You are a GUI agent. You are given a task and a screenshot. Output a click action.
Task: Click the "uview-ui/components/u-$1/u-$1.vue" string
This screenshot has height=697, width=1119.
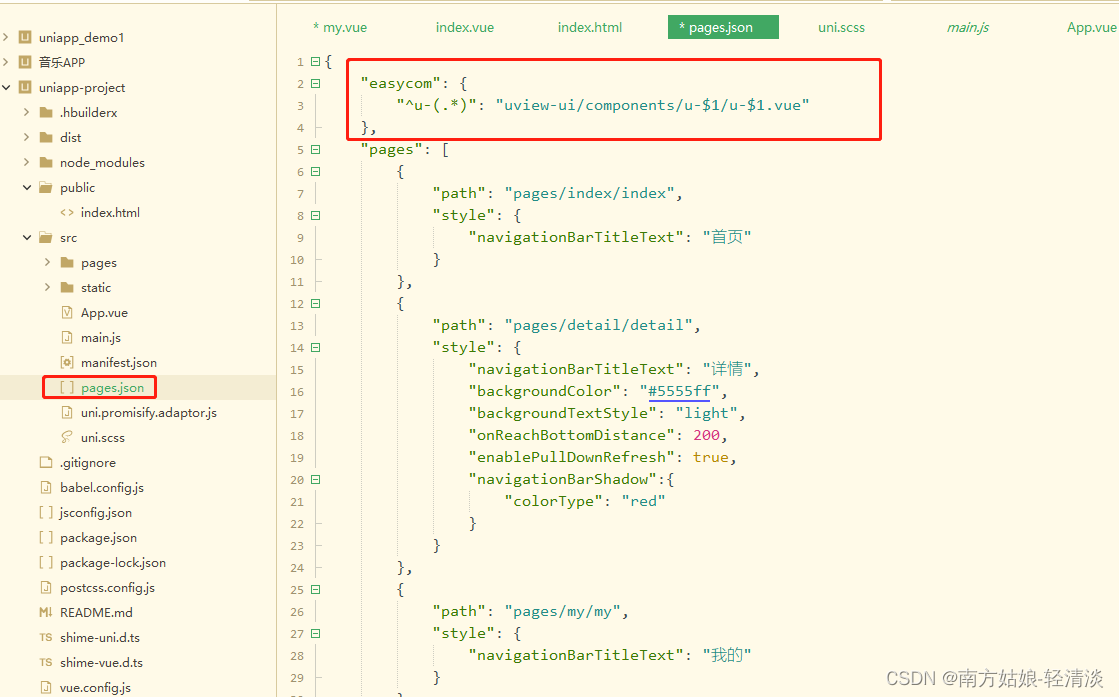[x=652, y=105]
